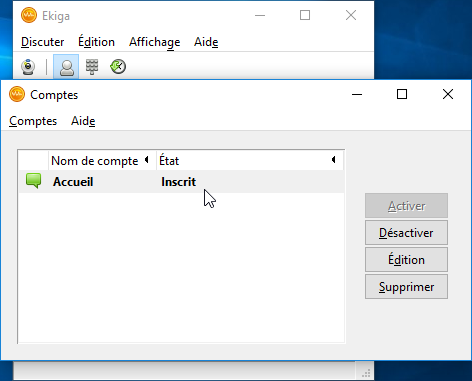
Task: Open the Aide menu in Ekiga window
Action: tap(206, 42)
